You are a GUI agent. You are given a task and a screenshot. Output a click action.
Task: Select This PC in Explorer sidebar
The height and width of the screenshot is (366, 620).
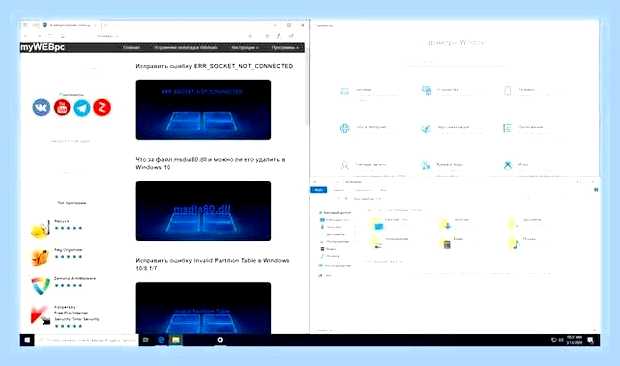(335, 266)
